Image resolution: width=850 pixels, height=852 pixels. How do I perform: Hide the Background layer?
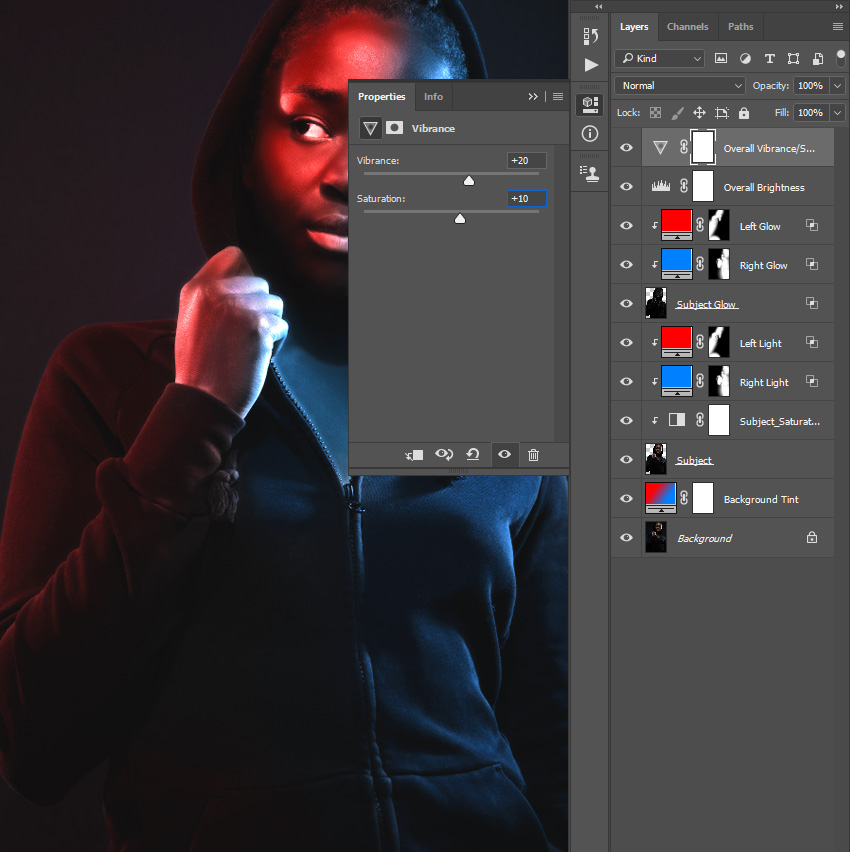click(625, 537)
